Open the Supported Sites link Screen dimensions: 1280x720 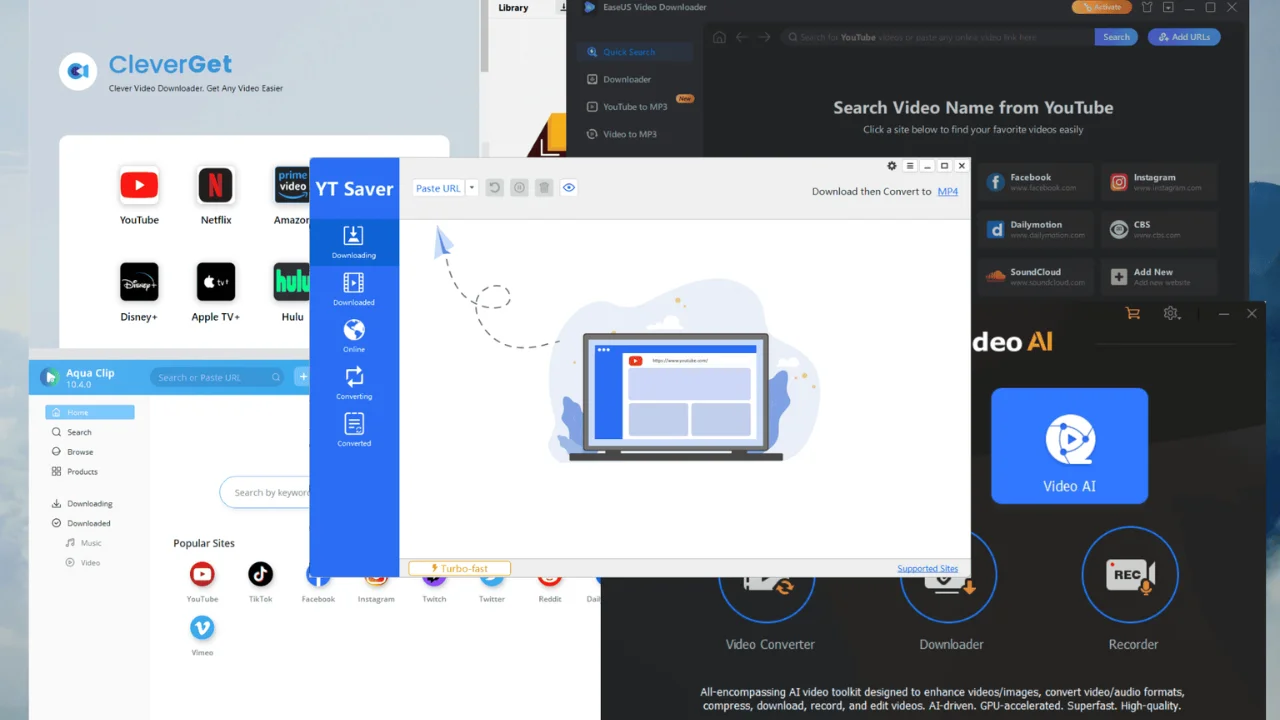pyautogui.click(x=927, y=569)
